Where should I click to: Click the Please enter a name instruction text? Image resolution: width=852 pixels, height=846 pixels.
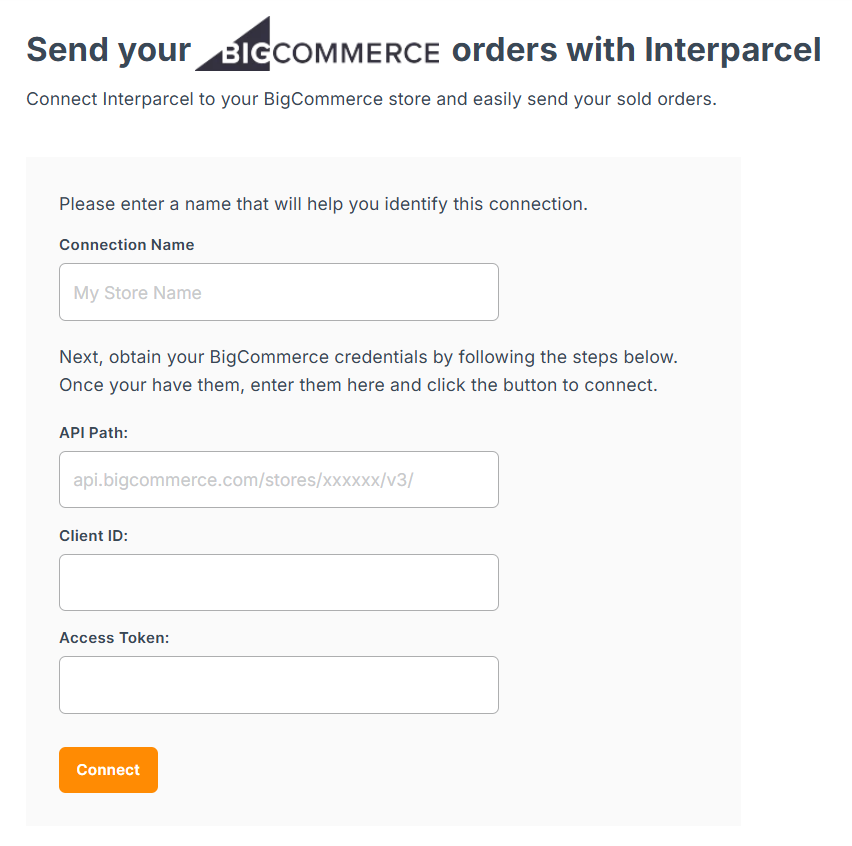tap(323, 204)
